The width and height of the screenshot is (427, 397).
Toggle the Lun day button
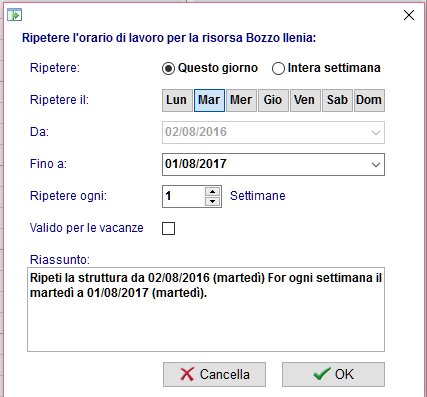[177, 100]
